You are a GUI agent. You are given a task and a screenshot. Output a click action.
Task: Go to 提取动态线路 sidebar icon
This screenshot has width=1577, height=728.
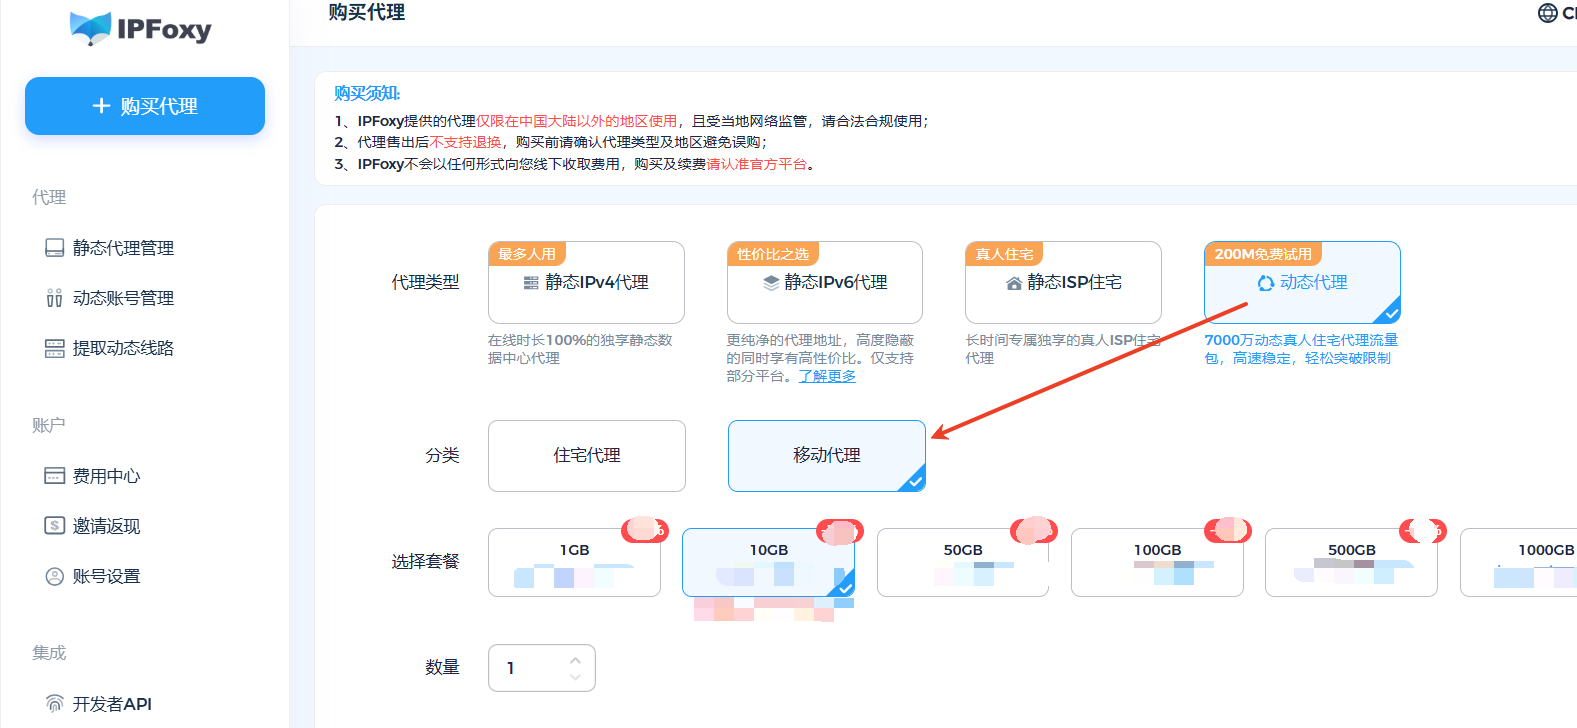pos(54,348)
